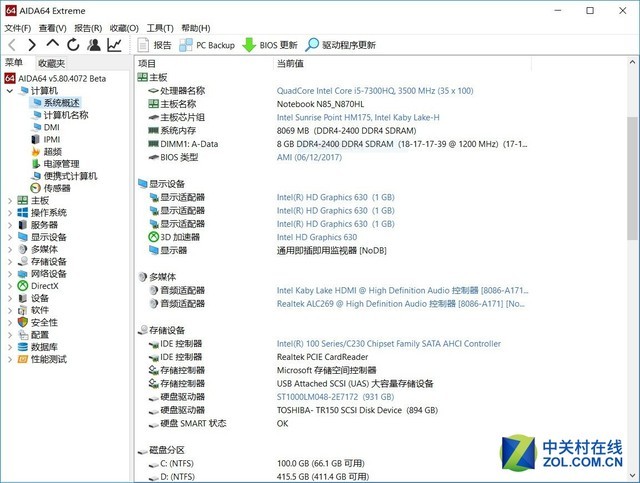Switch to the 菜单 tab

[x=14, y=62]
